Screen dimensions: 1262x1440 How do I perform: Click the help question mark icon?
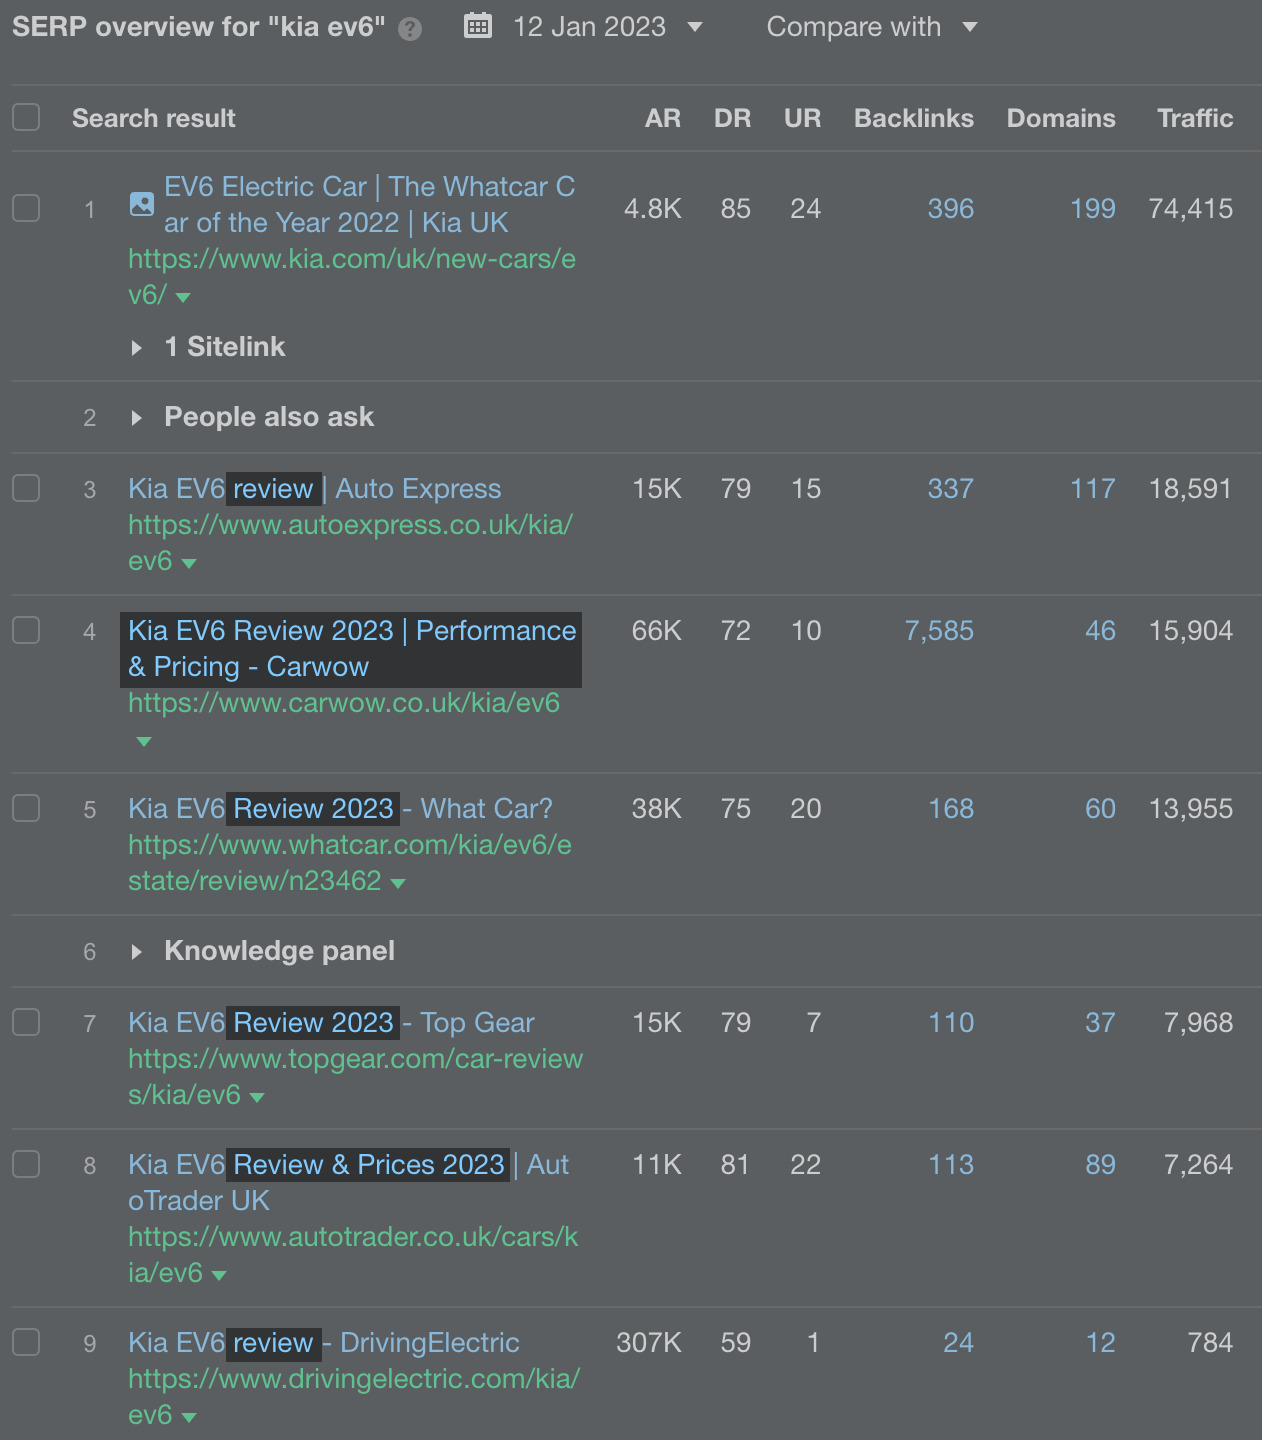pos(409,29)
